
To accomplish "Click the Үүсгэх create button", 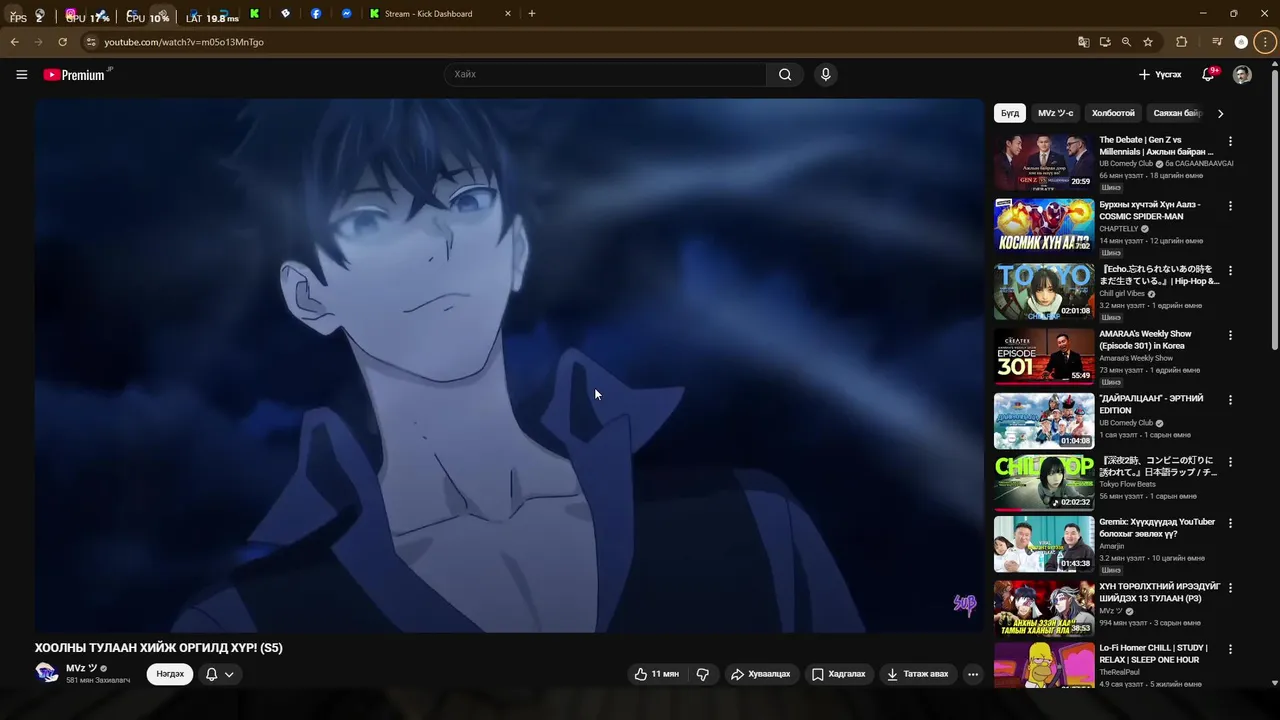I will [x=1160, y=74].
